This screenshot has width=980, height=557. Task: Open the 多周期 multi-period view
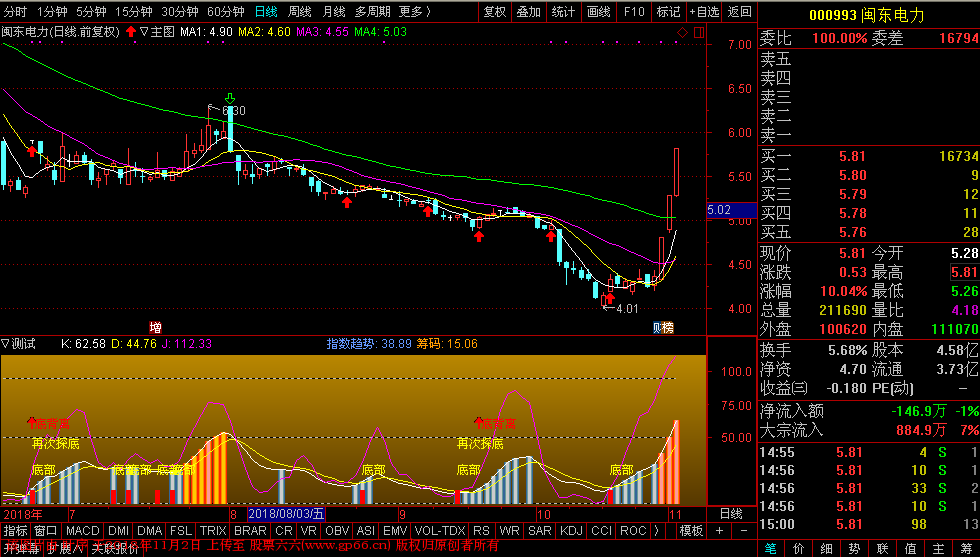click(373, 12)
